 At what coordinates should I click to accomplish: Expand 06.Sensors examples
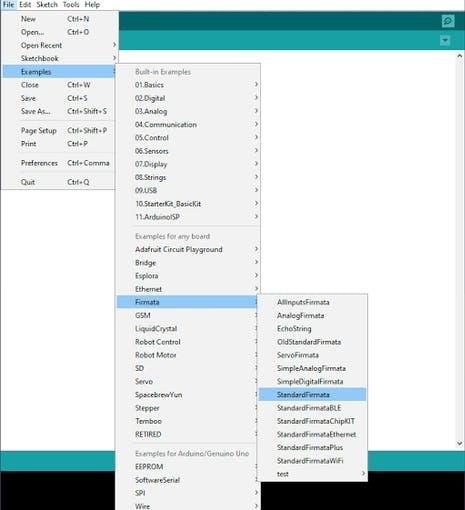[188, 151]
